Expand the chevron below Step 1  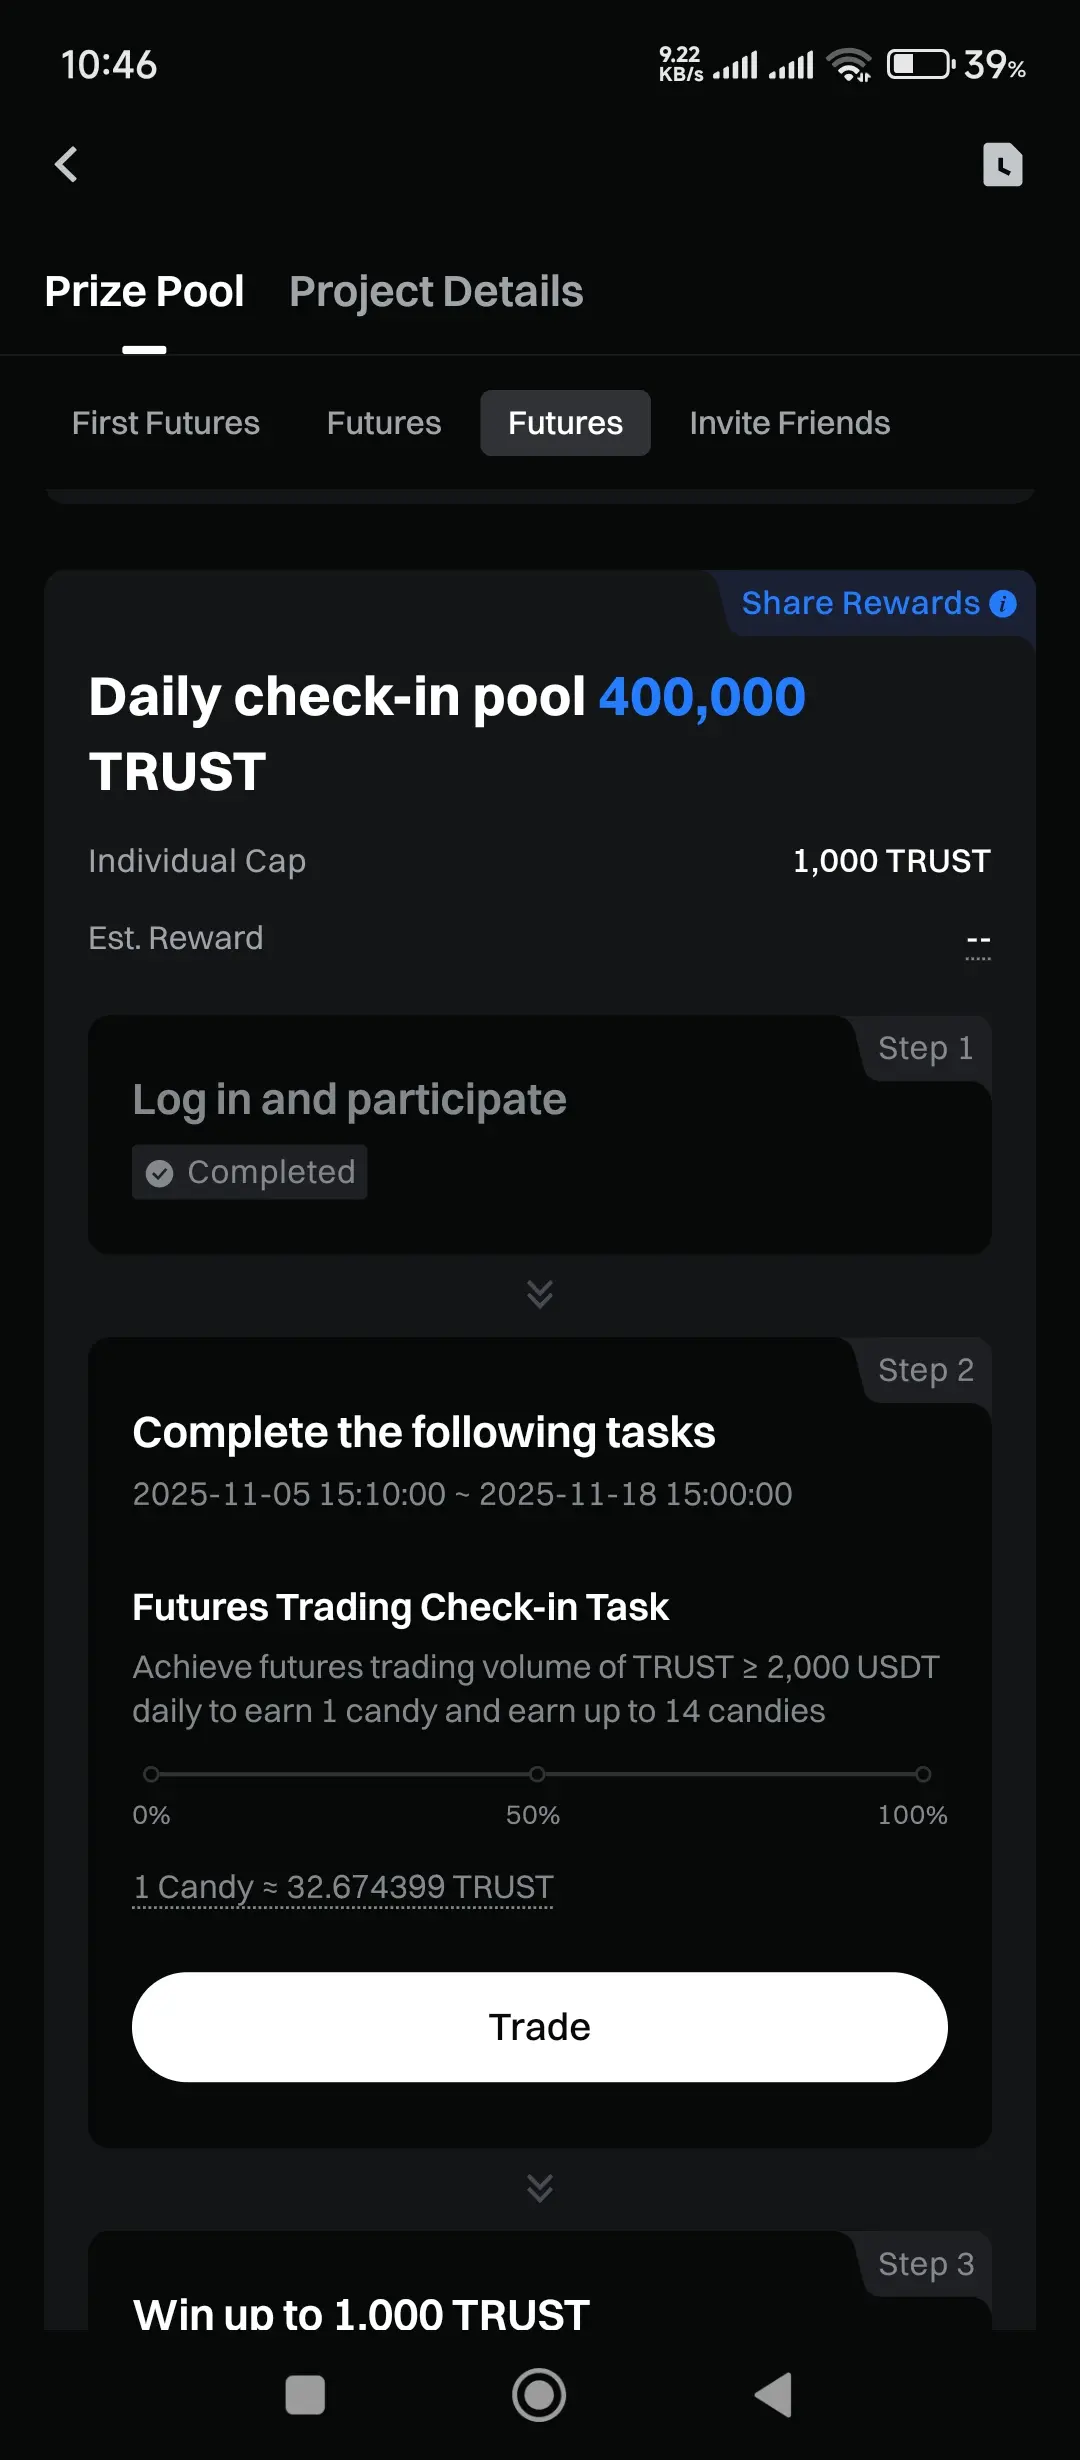(x=540, y=1294)
